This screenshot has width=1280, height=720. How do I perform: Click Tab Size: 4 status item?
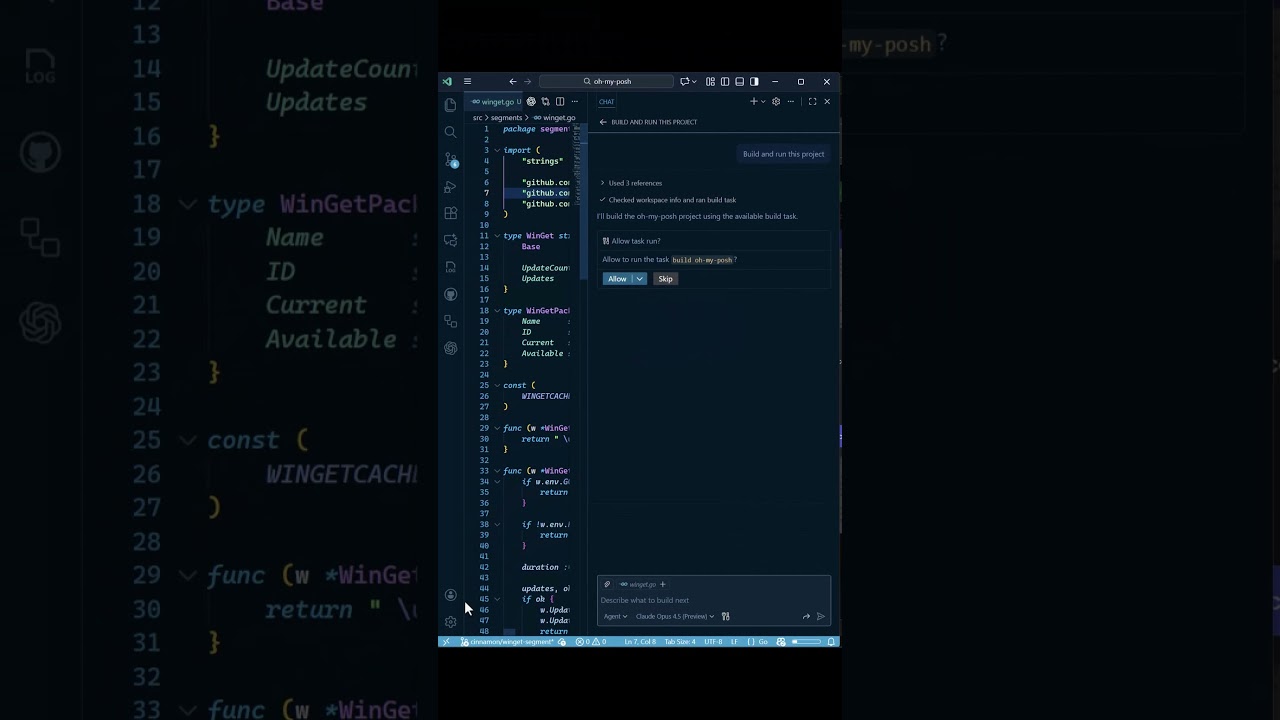680,642
